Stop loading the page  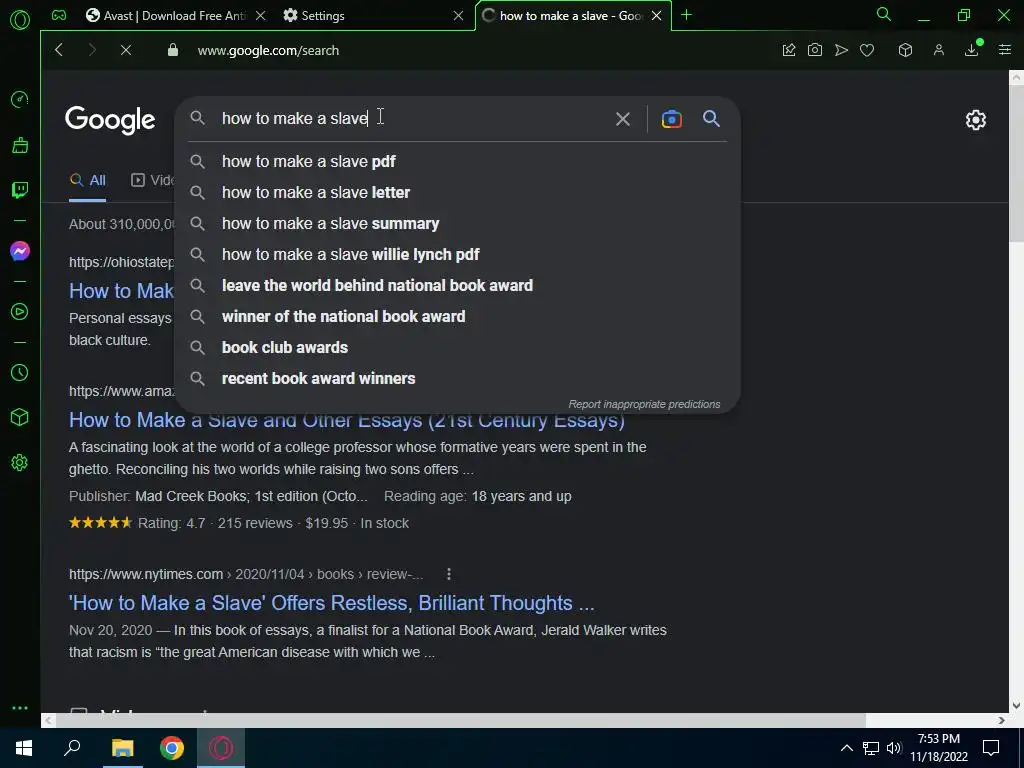click(x=126, y=50)
